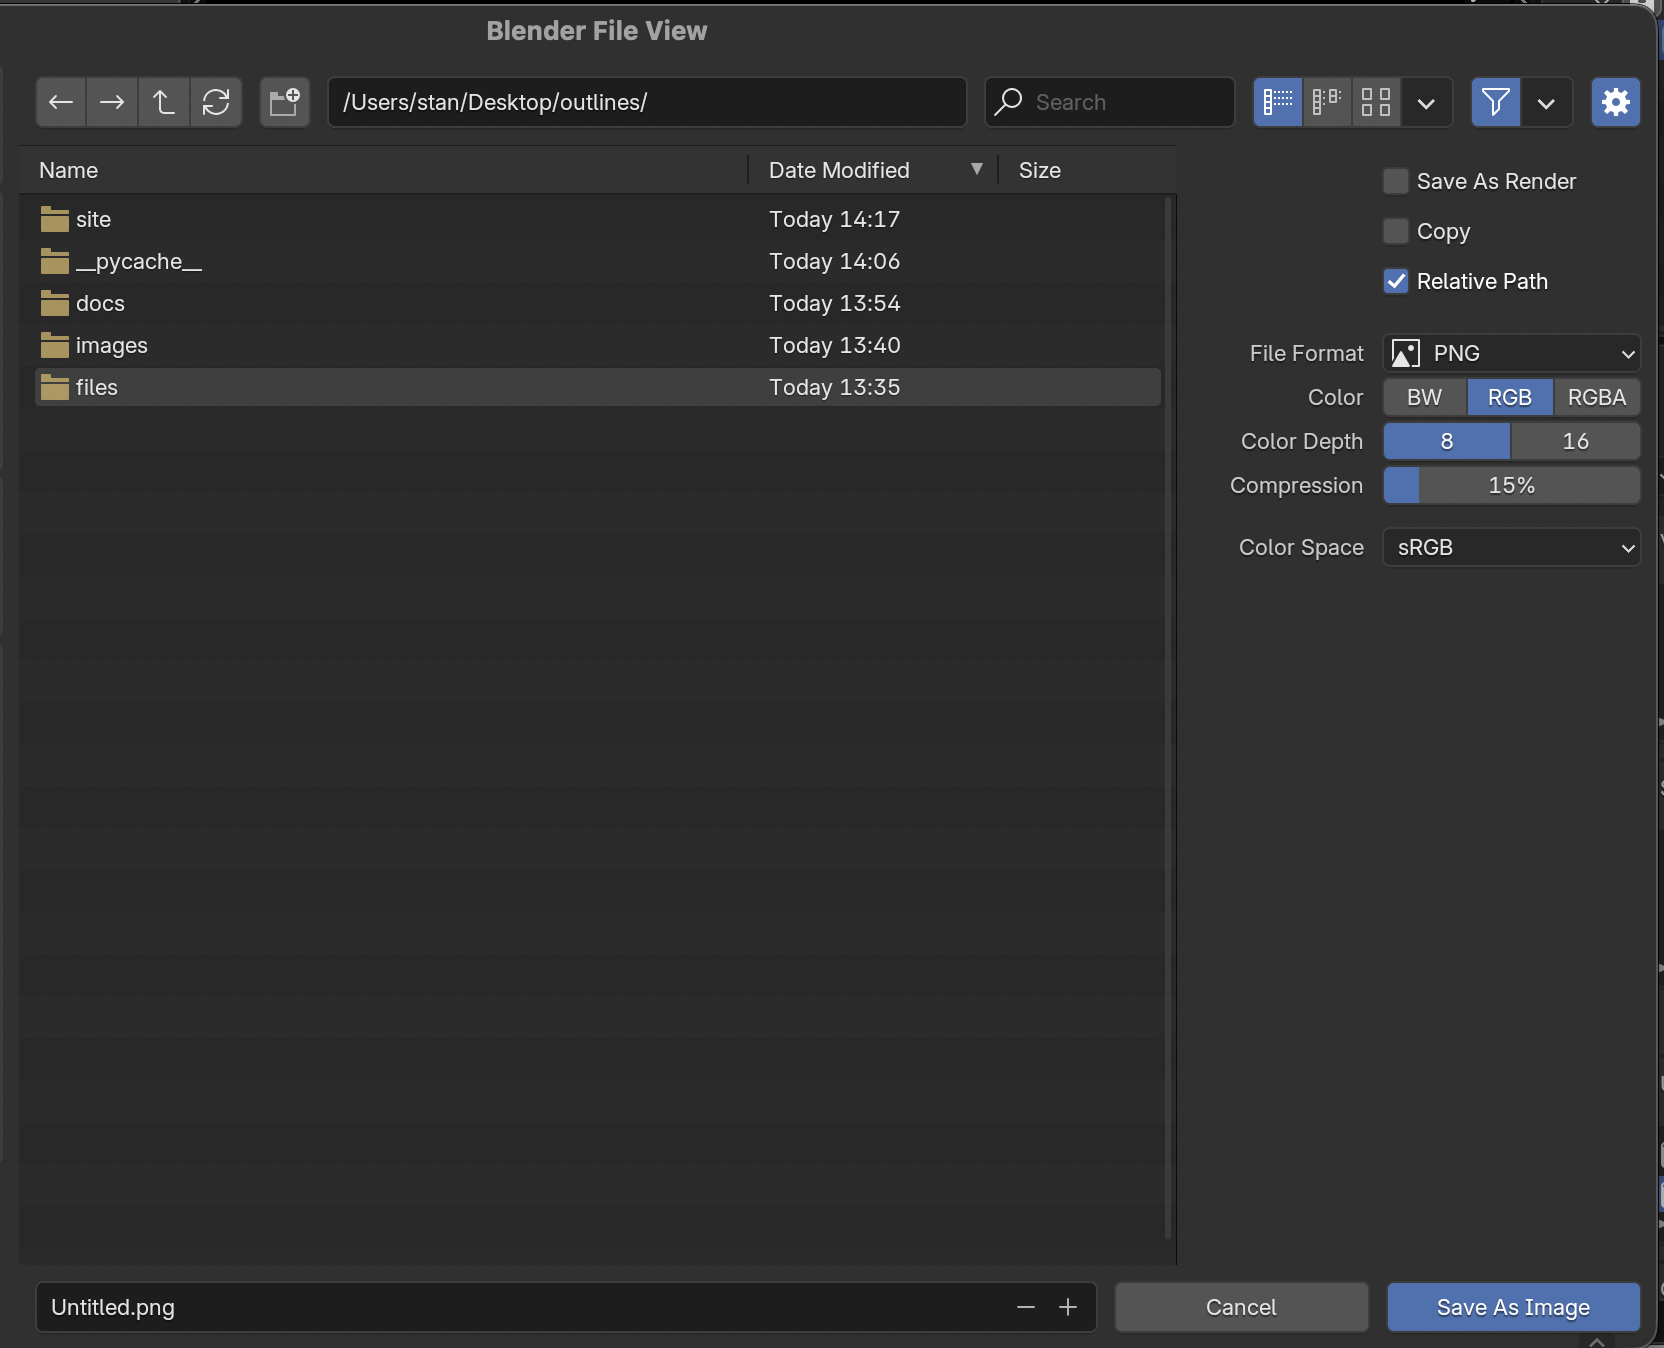Expand display settings dropdown arrow
Viewport: 1664px width, 1348px height.
(1427, 102)
